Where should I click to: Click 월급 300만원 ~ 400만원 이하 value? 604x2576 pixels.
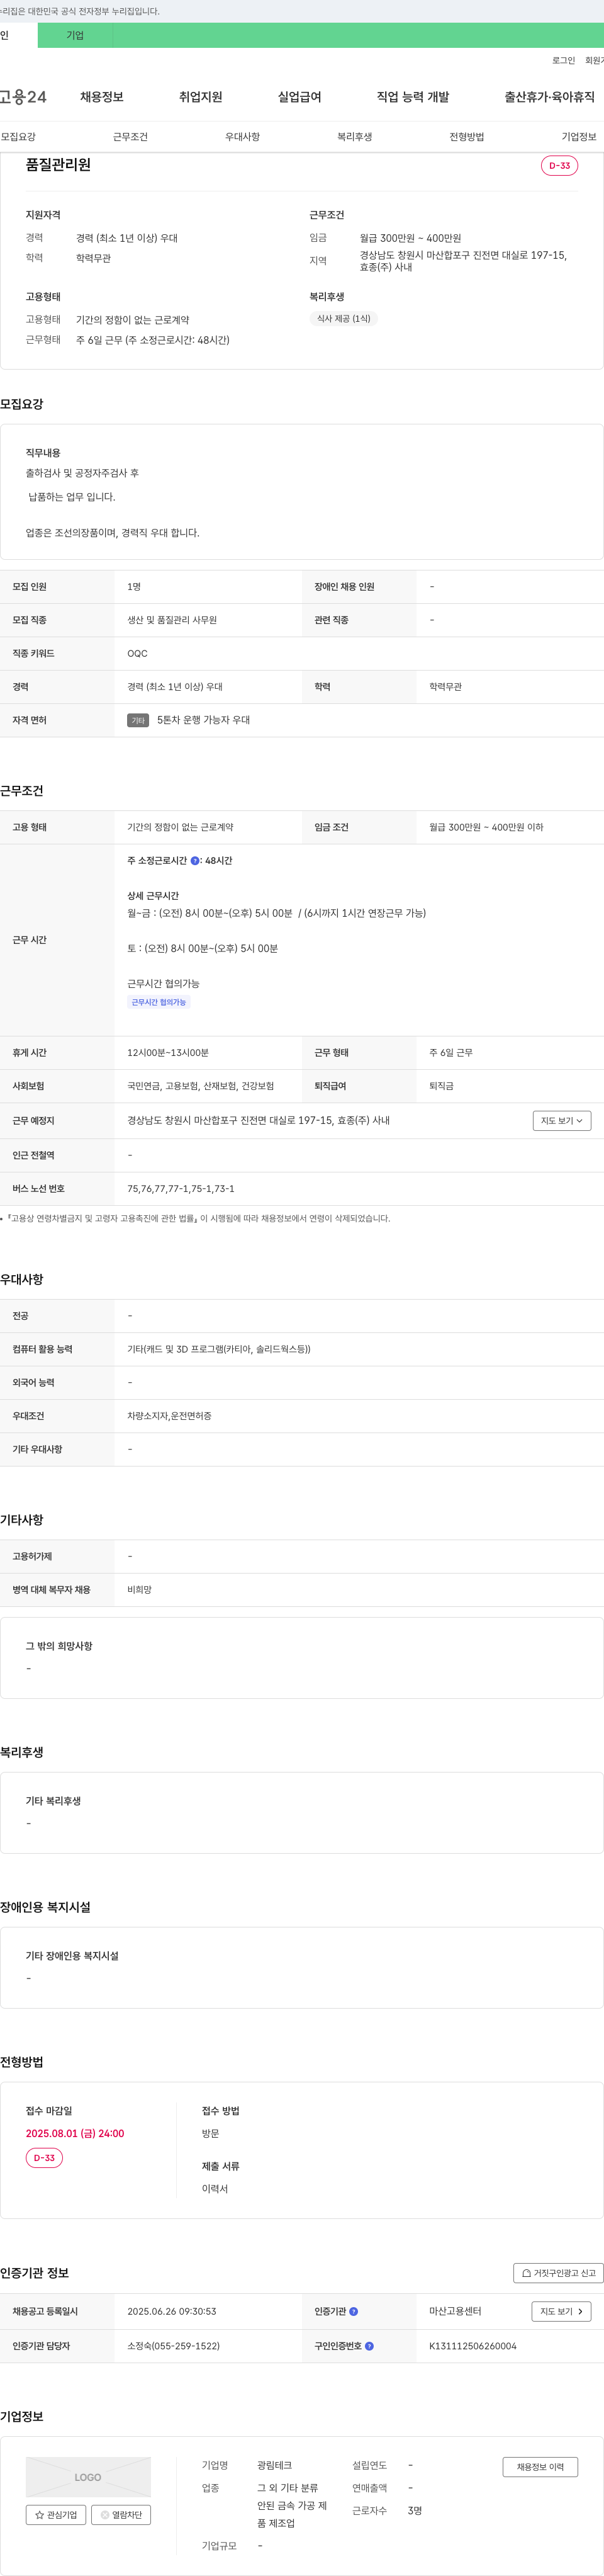pos(486,828)
